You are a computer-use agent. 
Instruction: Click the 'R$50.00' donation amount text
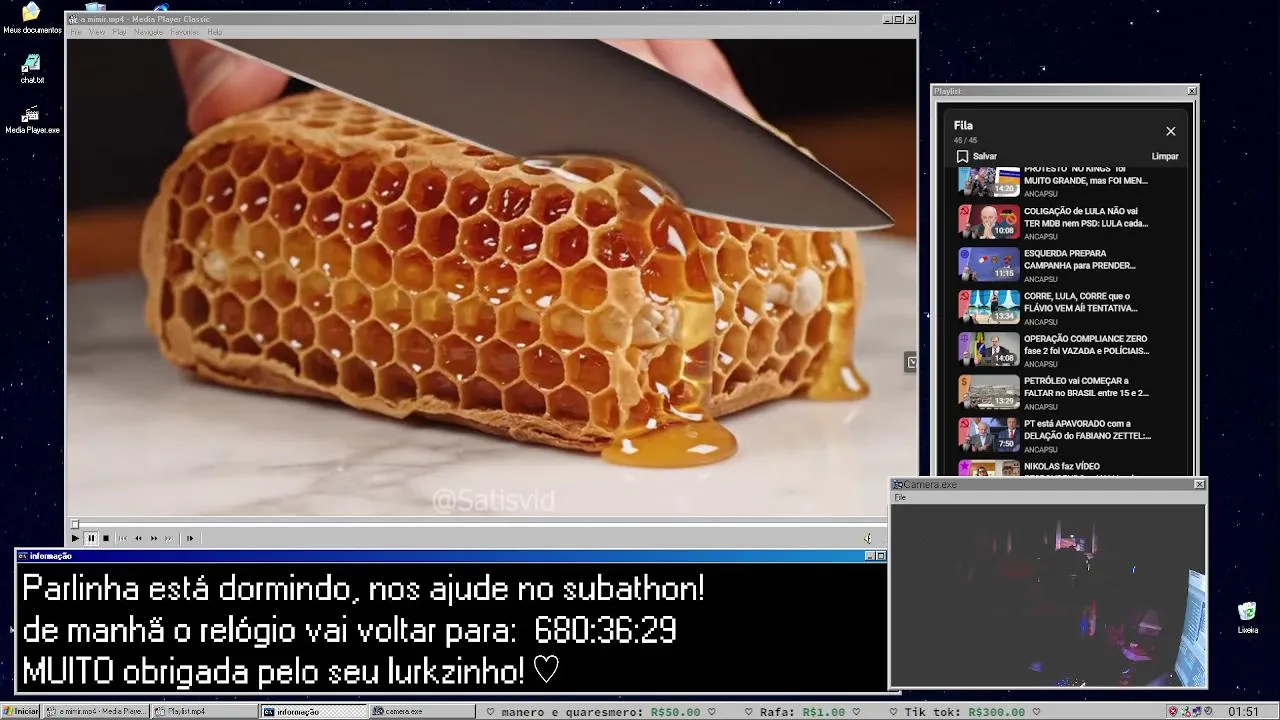676,712
